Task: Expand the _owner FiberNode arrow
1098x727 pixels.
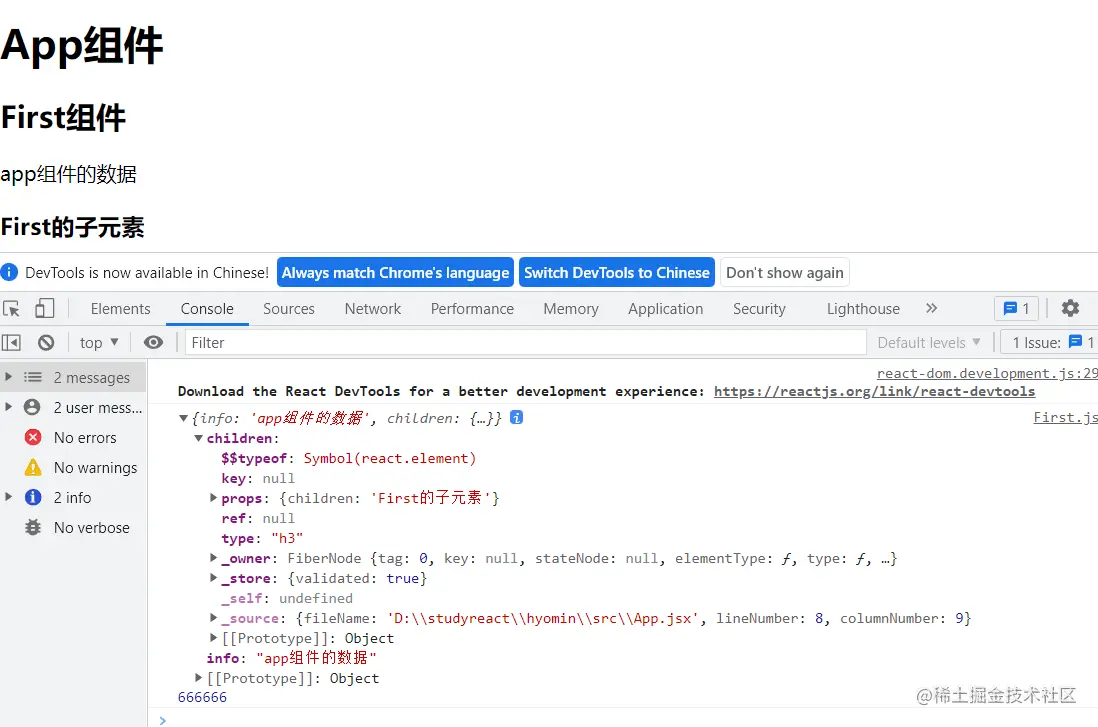Action: (x=214, y=558)
